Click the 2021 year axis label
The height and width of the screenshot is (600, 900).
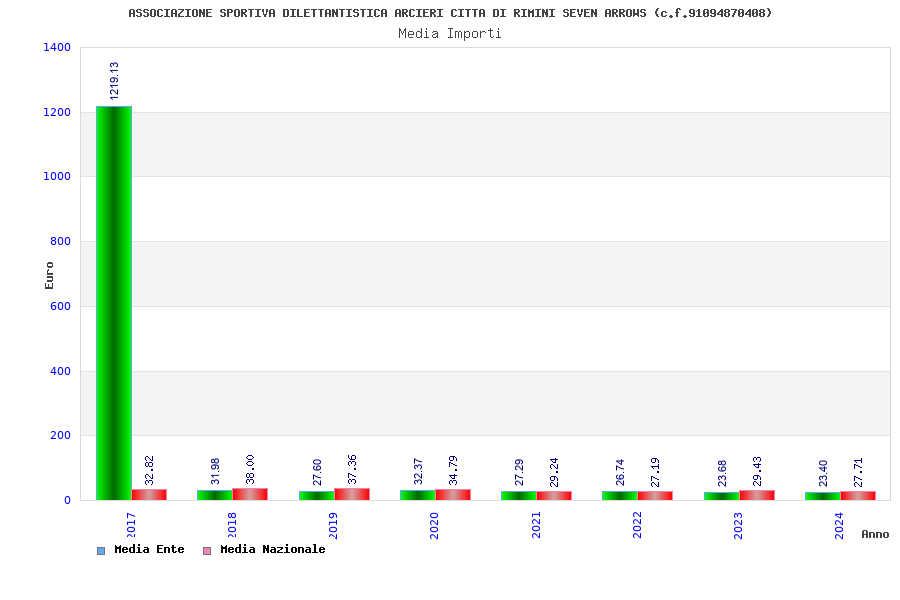(536, 525)
